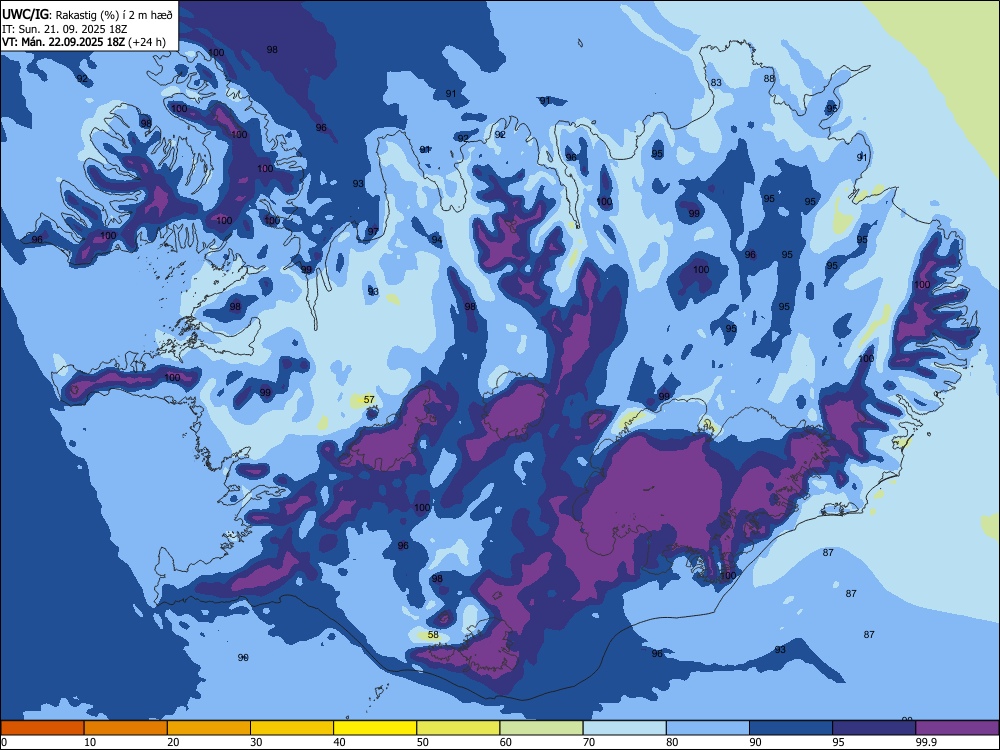Click the title text 'UWC/IG: Rakastig (%) í 2 m hæð'
This screenshot has height=750, width=1000.
87,14
